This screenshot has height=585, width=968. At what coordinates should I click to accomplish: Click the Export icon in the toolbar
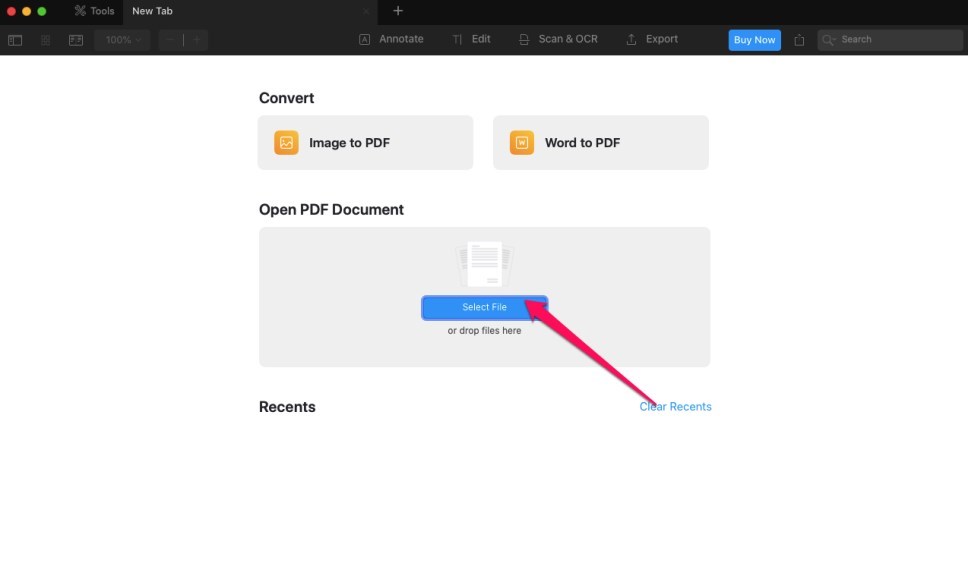coord(631,39)
